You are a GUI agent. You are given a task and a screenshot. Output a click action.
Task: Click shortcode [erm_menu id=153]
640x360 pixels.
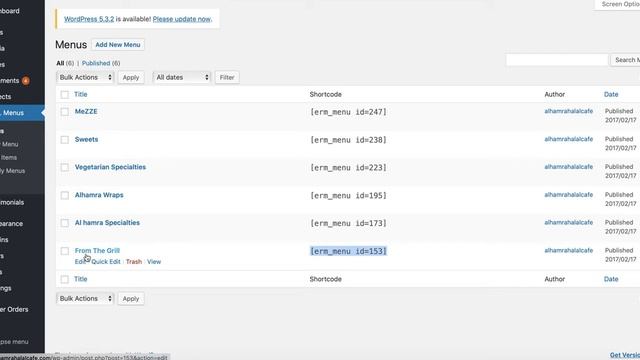348,251
